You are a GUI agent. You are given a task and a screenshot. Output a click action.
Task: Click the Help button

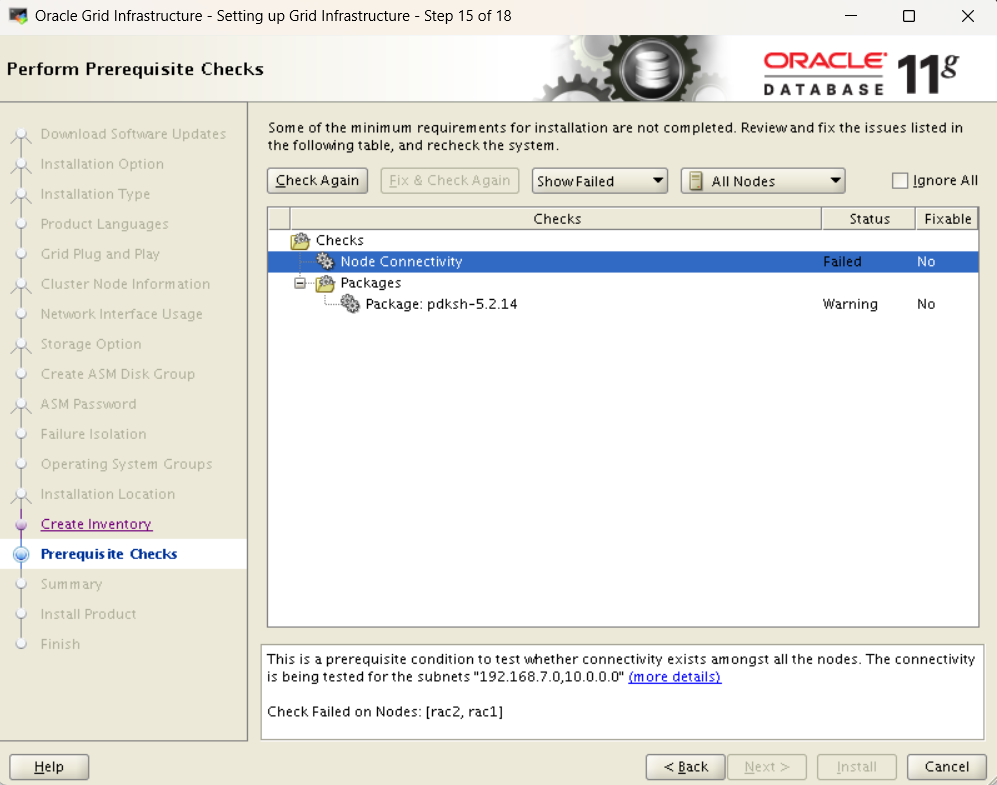coord(49,767)
